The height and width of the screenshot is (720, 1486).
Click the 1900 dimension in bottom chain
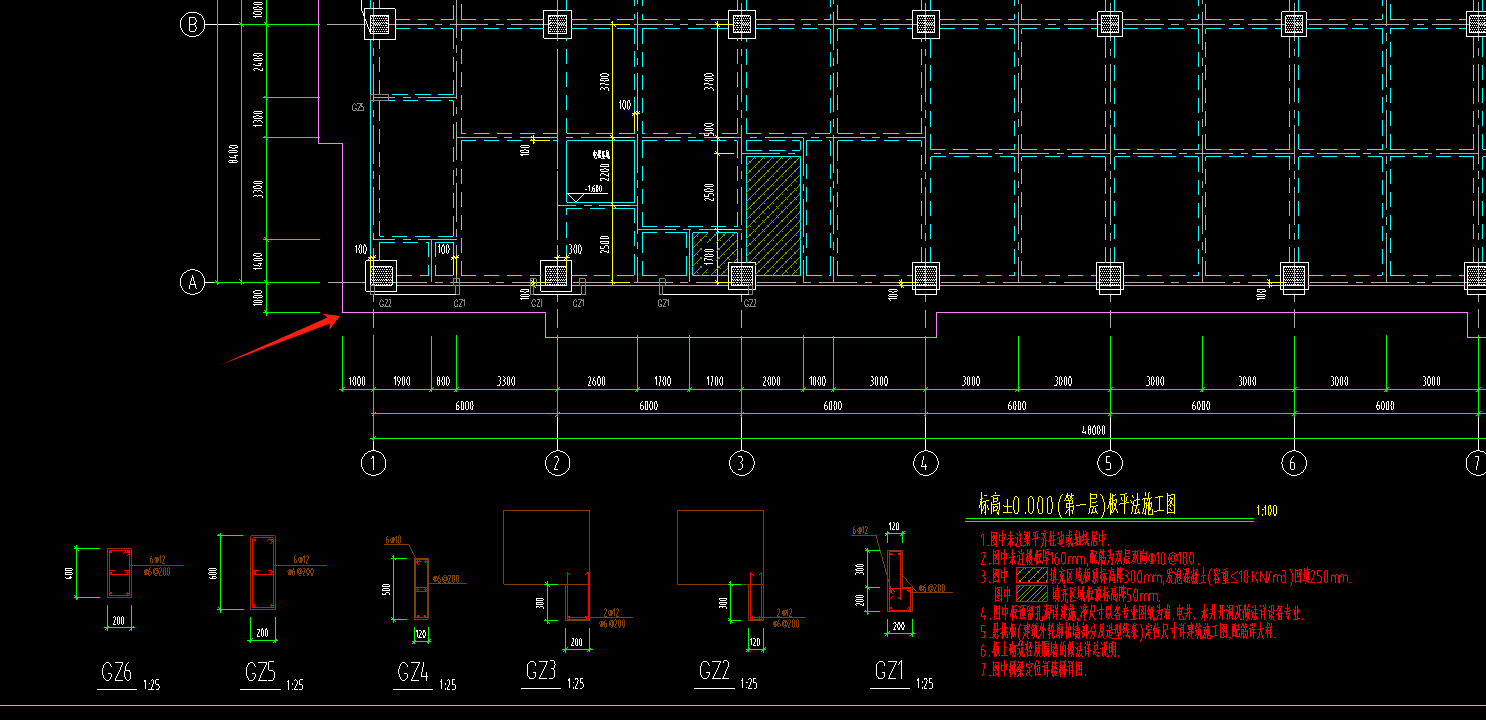pos(402,381)
